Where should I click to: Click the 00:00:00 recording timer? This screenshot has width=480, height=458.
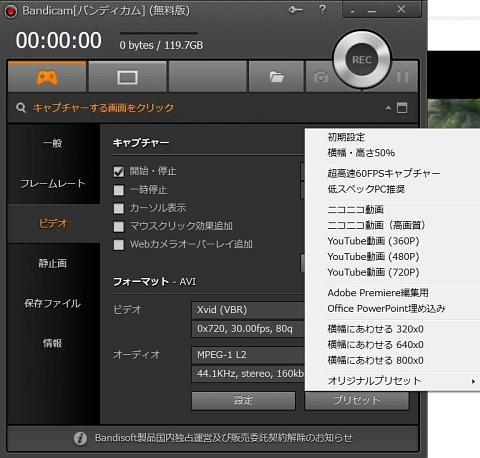(x=59, y=41)
